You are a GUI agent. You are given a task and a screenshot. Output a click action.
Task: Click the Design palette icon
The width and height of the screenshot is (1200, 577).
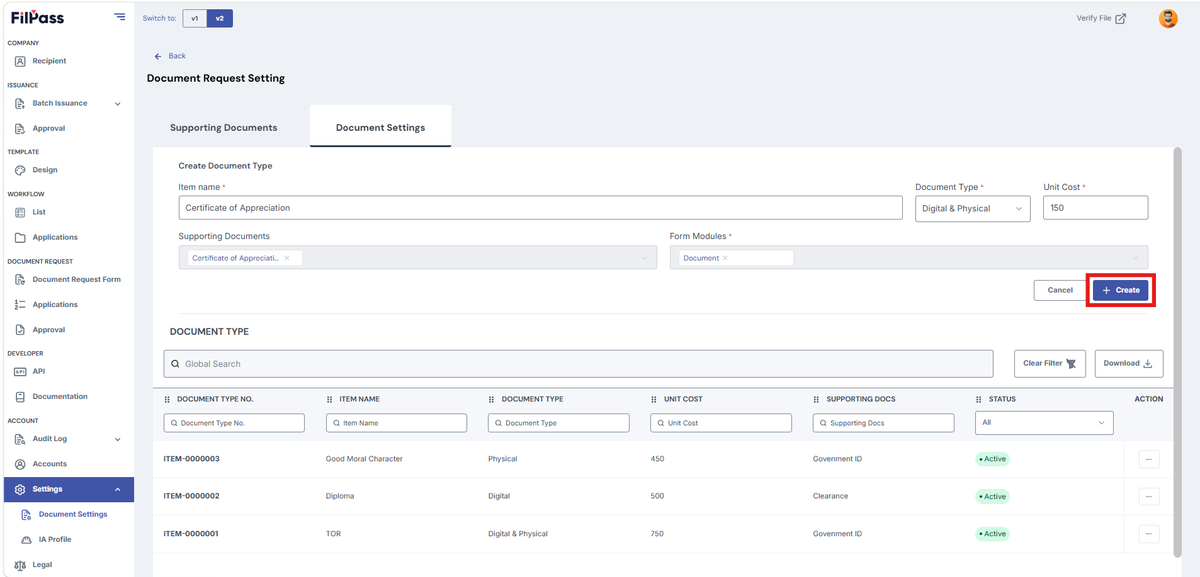coord(20,170)
